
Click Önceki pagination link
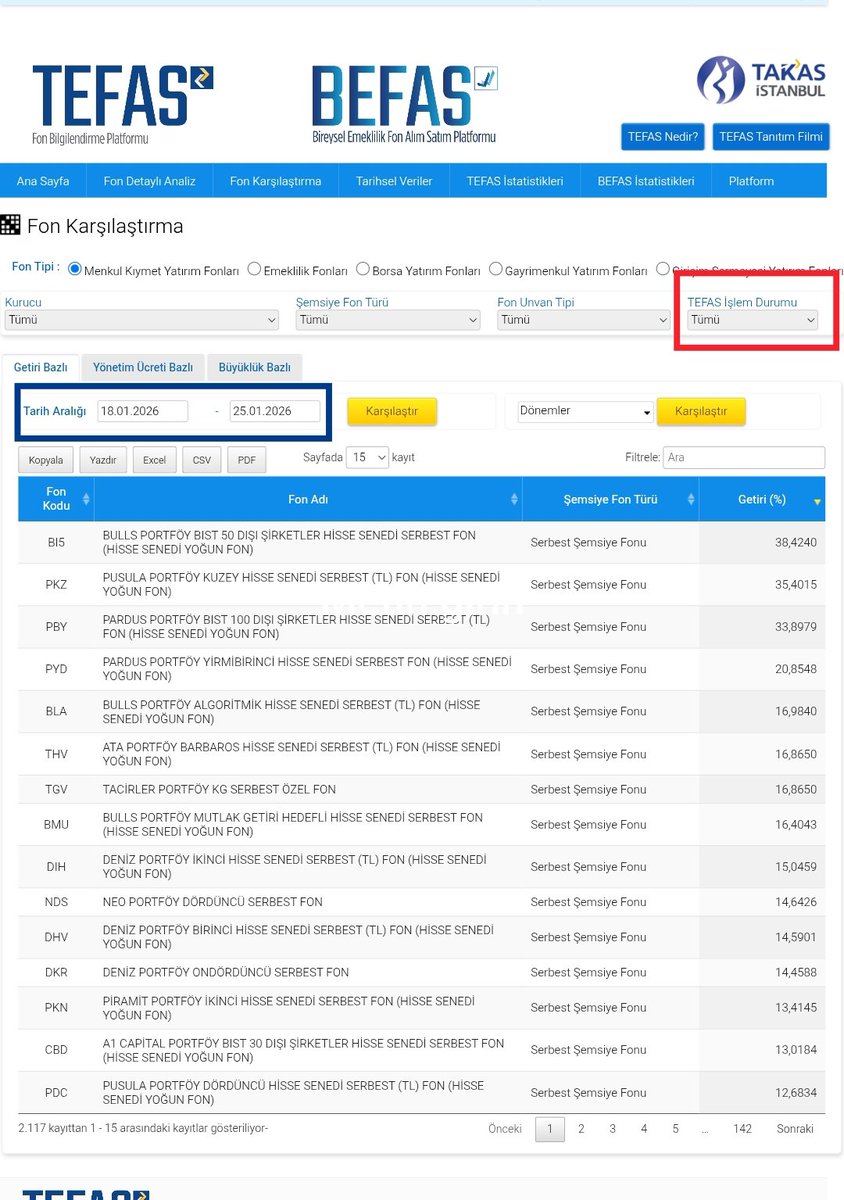pyautogui.click(x=505, y=1129)
